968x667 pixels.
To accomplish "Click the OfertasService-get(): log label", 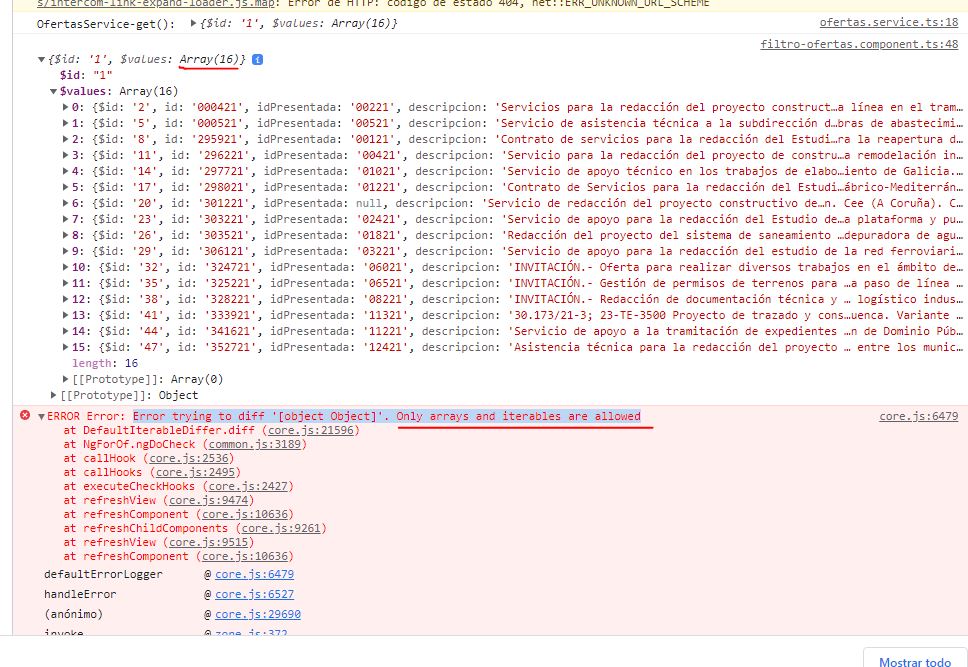I will coord(106,24).
